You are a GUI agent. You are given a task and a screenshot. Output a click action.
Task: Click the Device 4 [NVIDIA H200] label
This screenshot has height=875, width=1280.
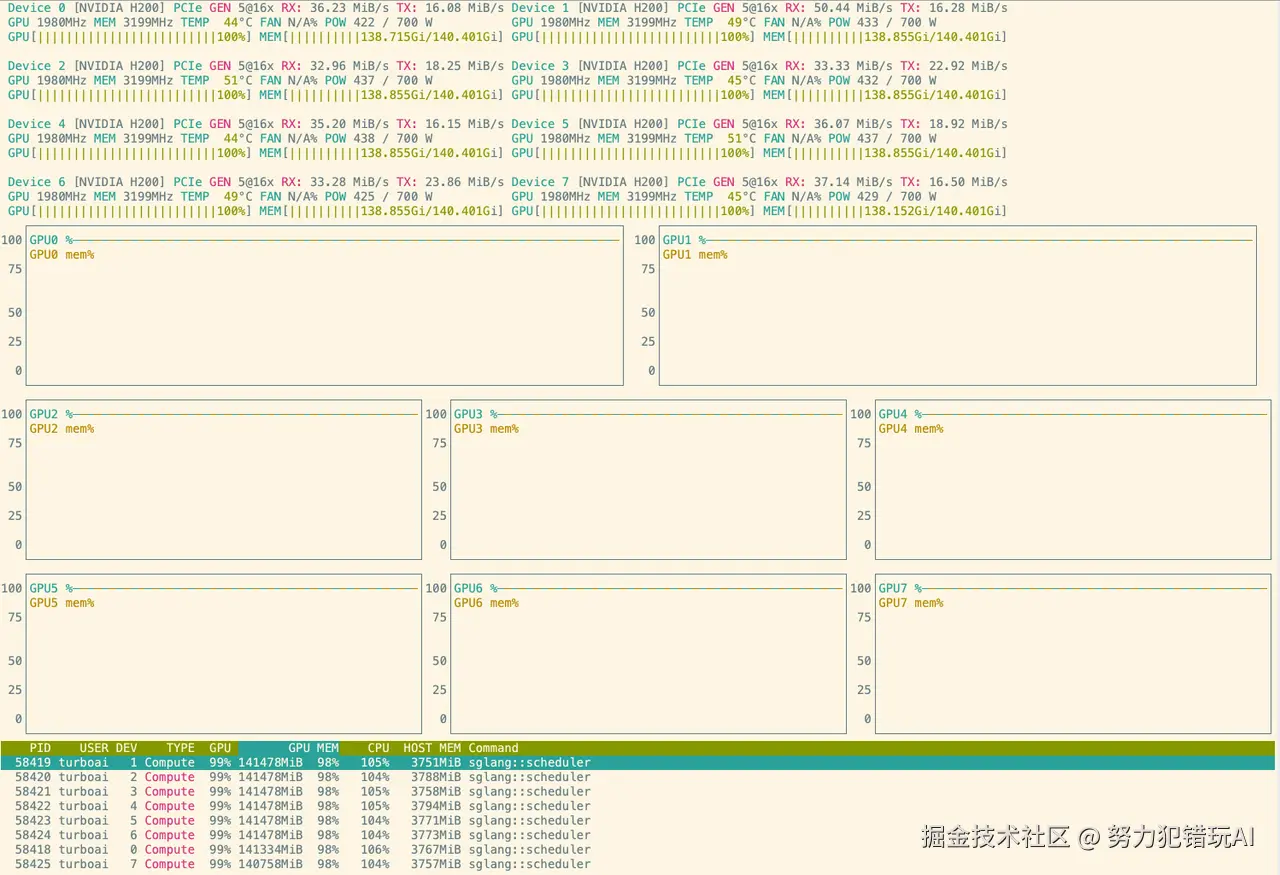87,124
